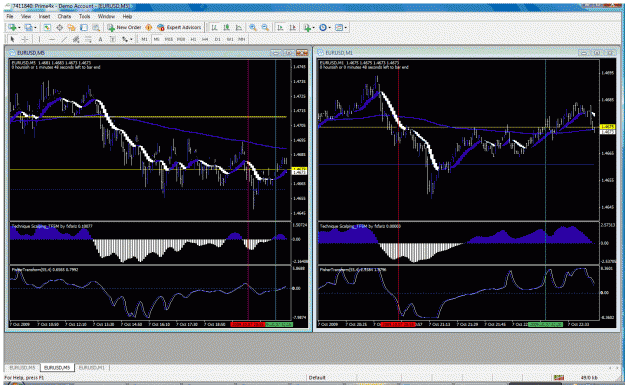
Task: Open the Indicators list icon
Action: 307,28
